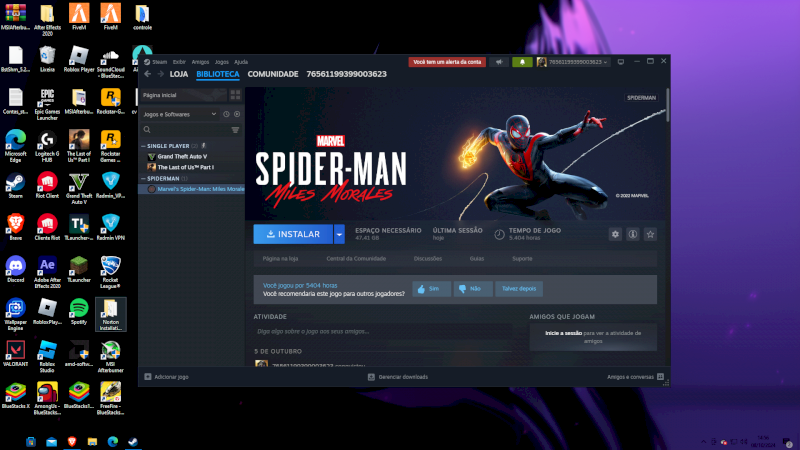This screenshot has width=800, height=450.
Task: Open the Amigos menu
Action: point(200,62)
